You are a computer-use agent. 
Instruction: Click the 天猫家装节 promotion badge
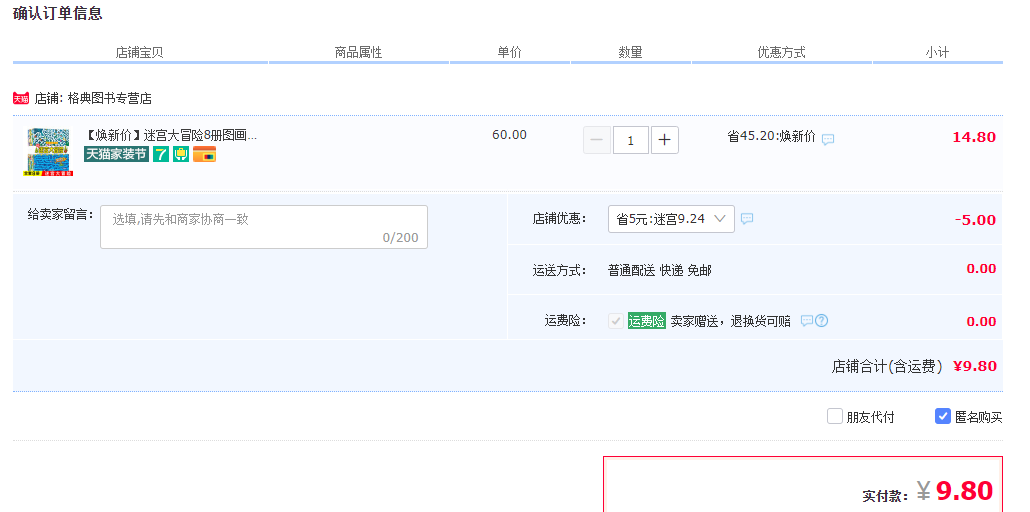116,154
